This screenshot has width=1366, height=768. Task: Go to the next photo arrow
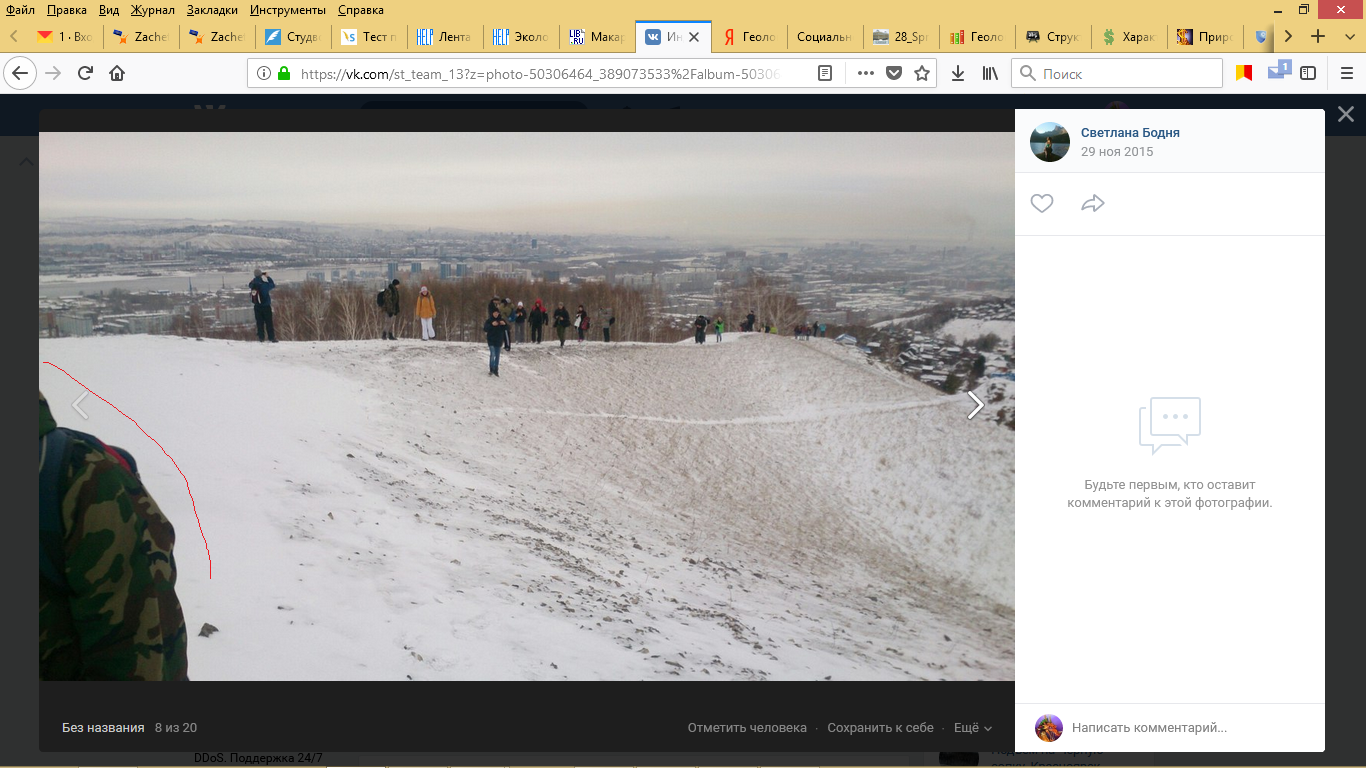pyautogui.click(x=975, y=405)
